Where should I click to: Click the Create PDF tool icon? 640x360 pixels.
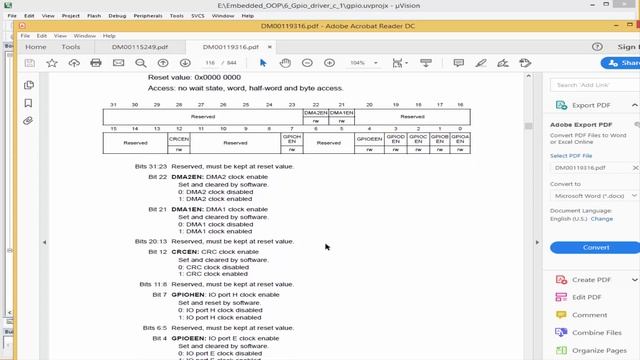tap(561, 280)
